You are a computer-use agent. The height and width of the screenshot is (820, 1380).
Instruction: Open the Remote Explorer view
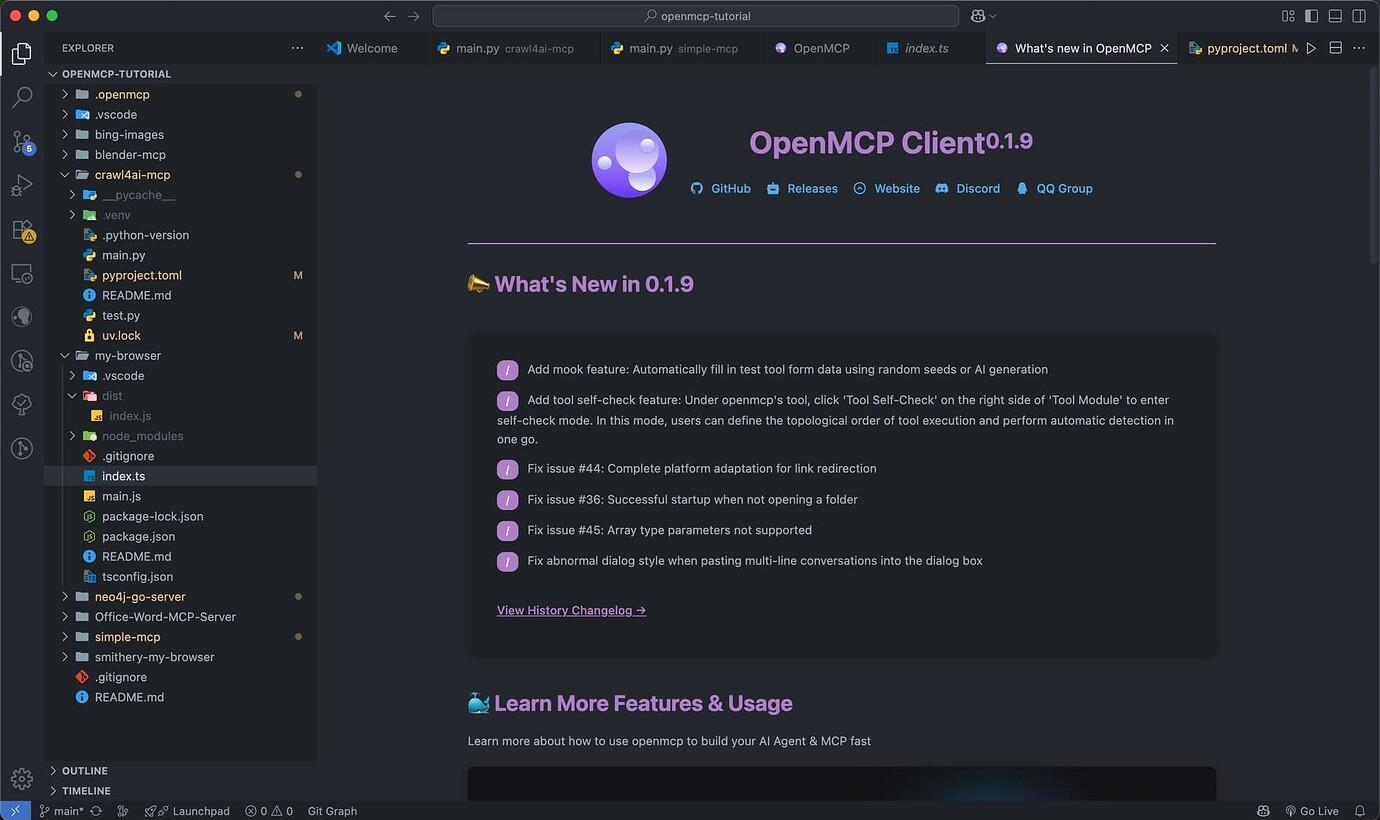22,273
